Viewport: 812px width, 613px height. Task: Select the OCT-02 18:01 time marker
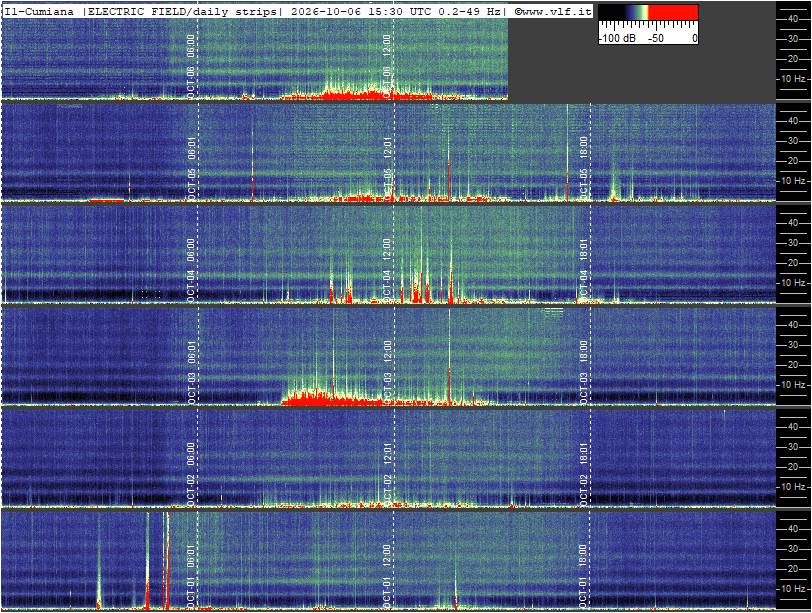583,474
